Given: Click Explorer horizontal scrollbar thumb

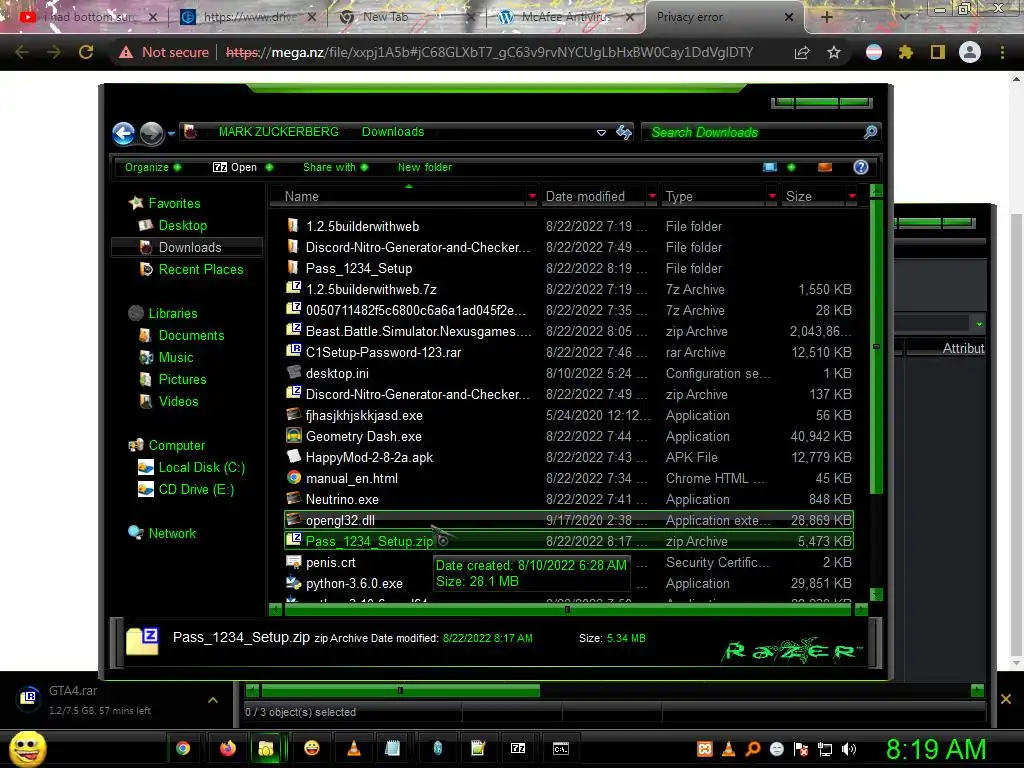Looking at the screenshot, I should [x=567, y=609].
